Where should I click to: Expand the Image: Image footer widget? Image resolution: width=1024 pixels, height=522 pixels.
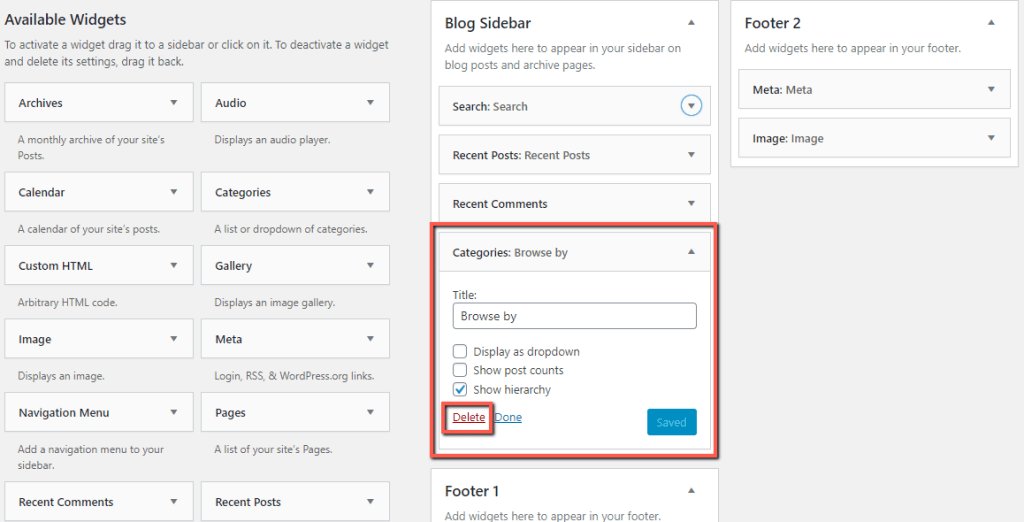[991, 138]
